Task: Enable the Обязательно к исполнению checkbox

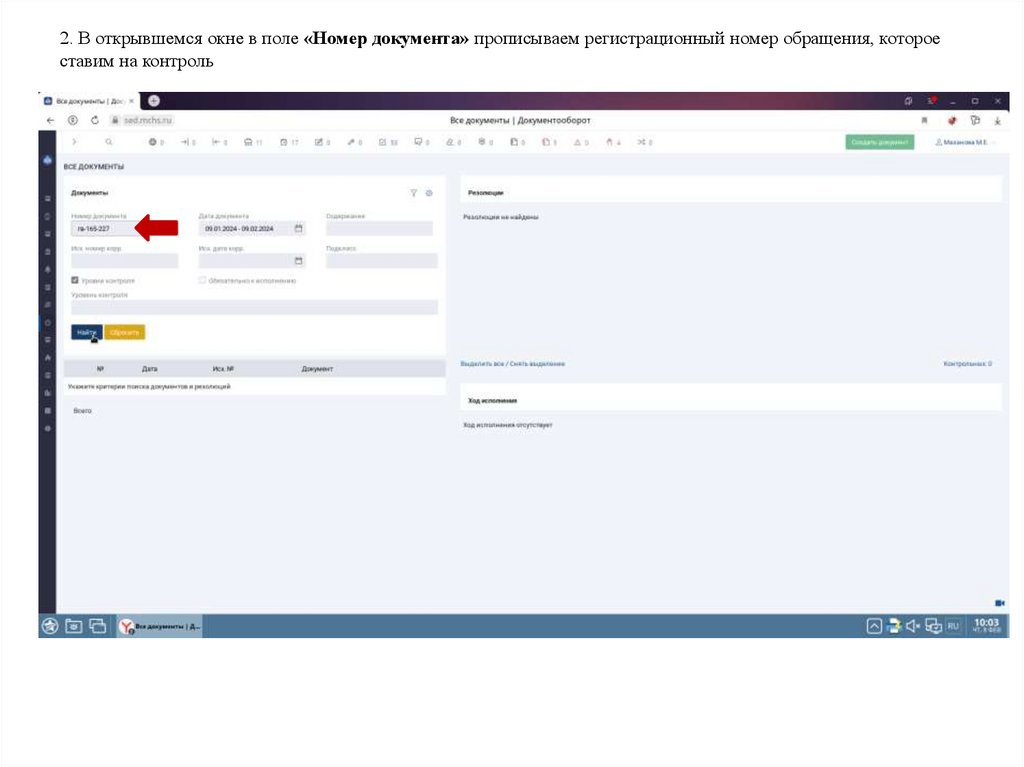Action: [201, 280]
